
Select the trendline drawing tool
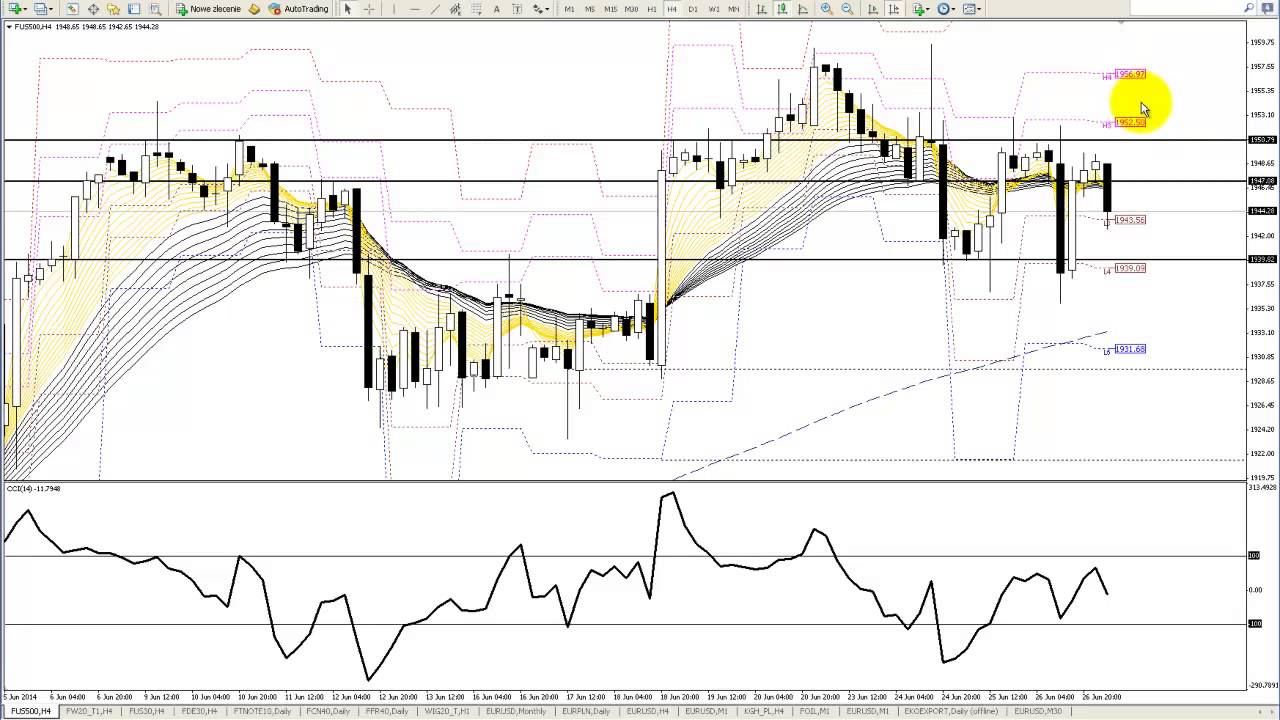click(435, 9)
